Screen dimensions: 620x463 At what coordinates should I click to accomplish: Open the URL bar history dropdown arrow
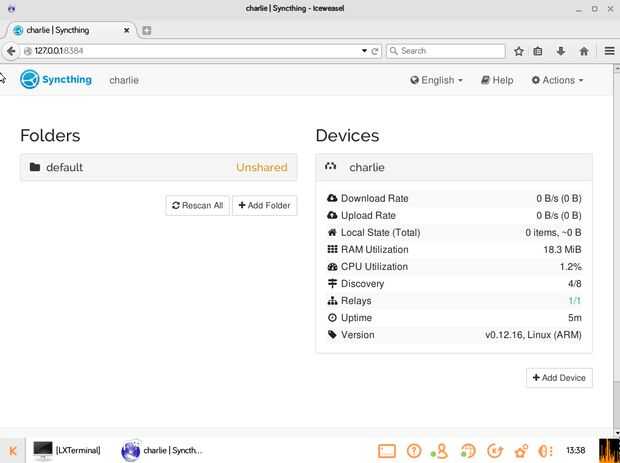(x=364, y=51)
